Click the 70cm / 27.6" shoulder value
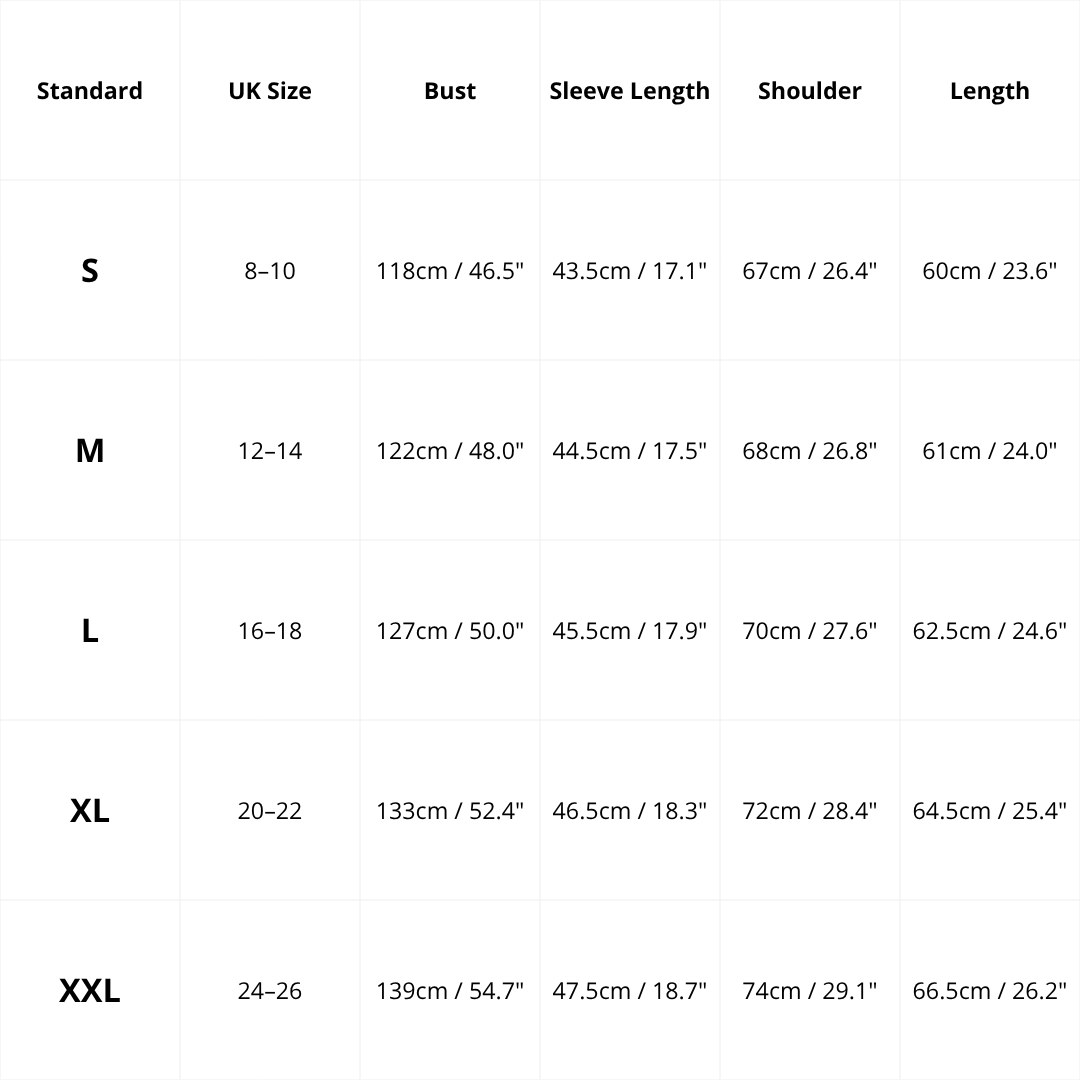 click(x=810, y=631)
